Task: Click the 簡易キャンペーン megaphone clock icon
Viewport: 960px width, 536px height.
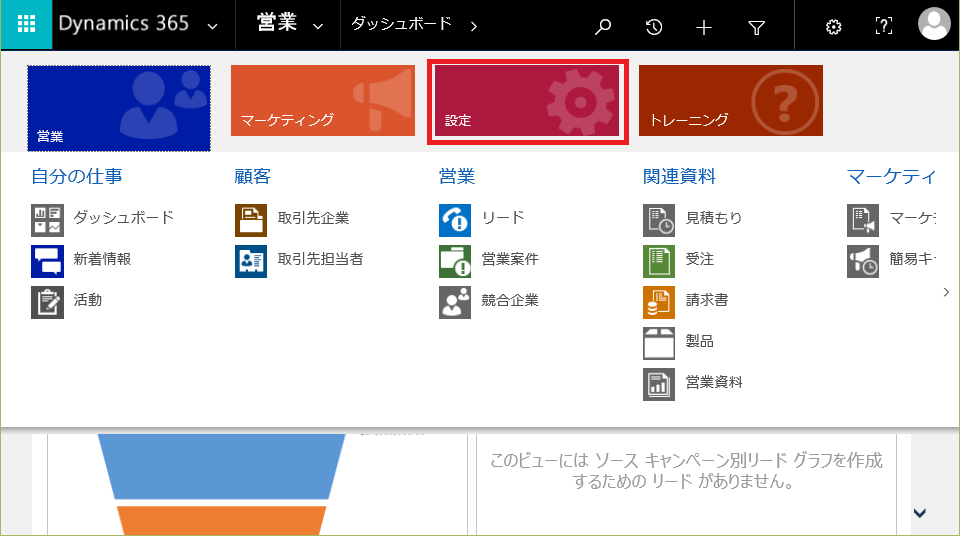Action: coord(863,262)
